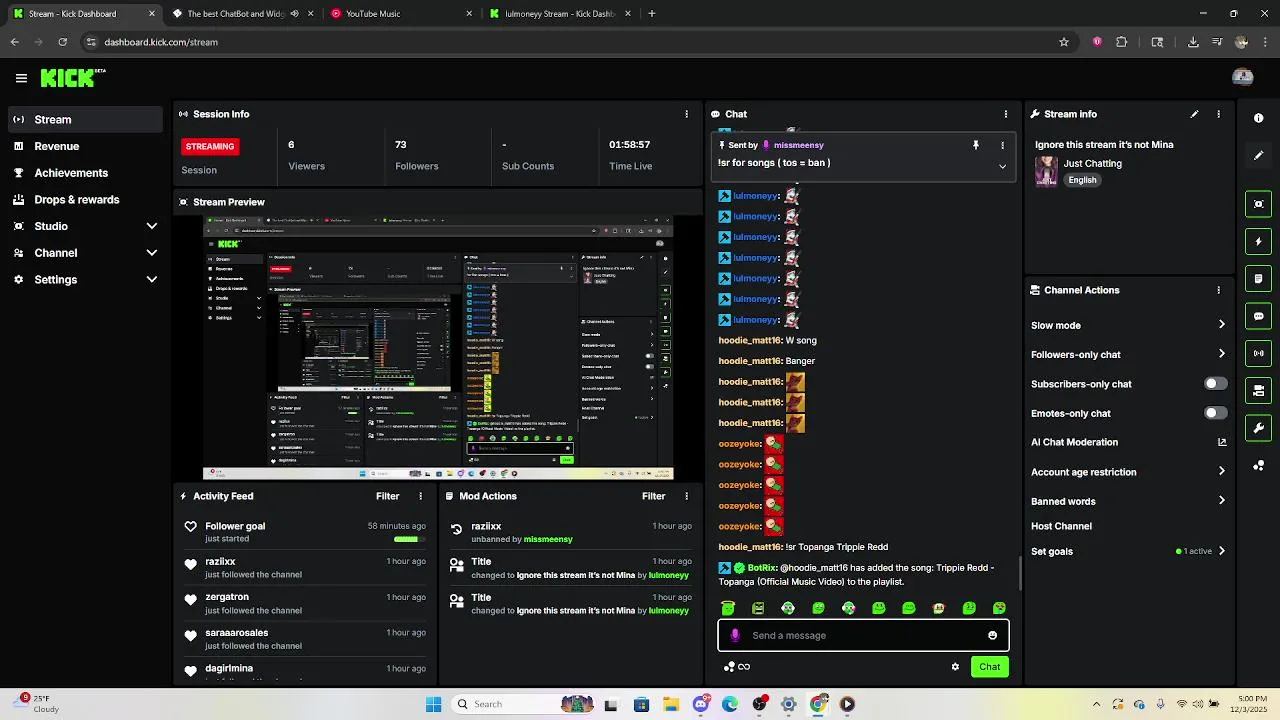Open the emoji picker in message box

pyautogui.click(x=992, y=635)
